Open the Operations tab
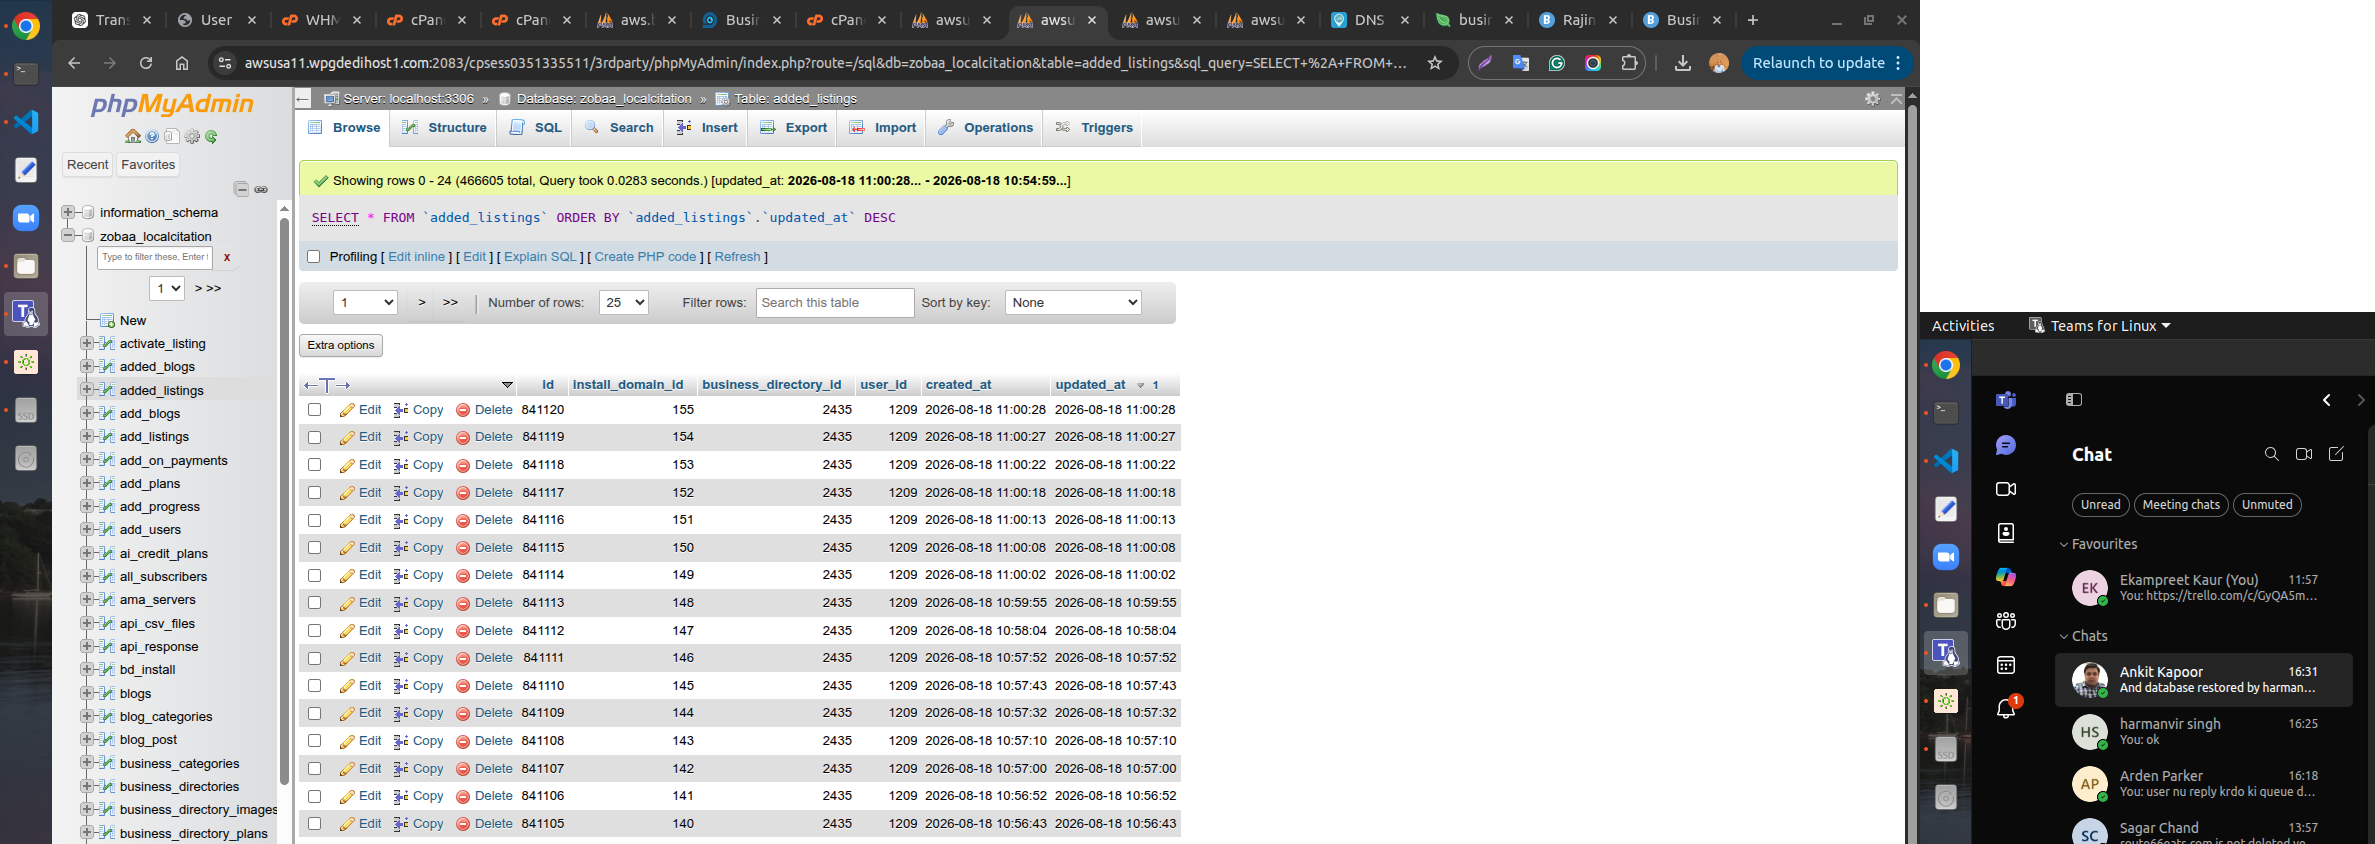The width and height of the screenshot is (2375, 844). pos(986,128)
